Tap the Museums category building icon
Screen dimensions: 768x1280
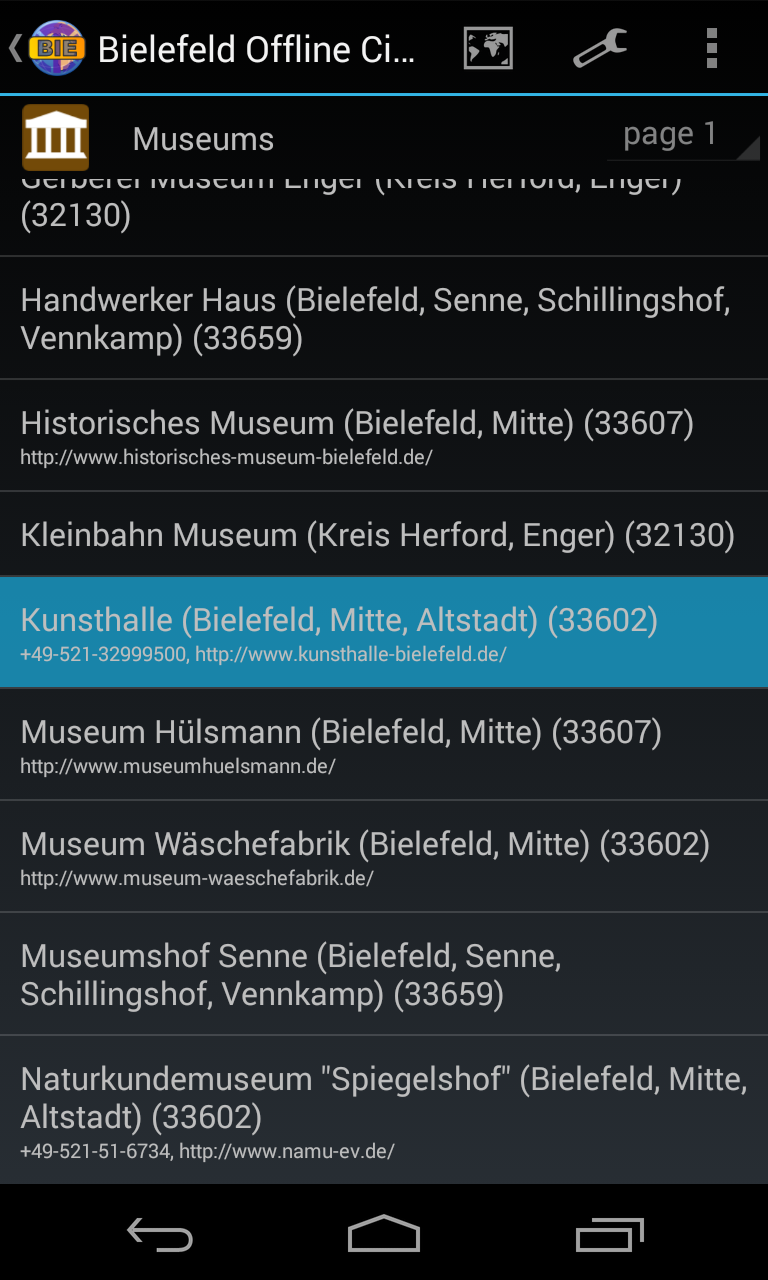[56, 137]
